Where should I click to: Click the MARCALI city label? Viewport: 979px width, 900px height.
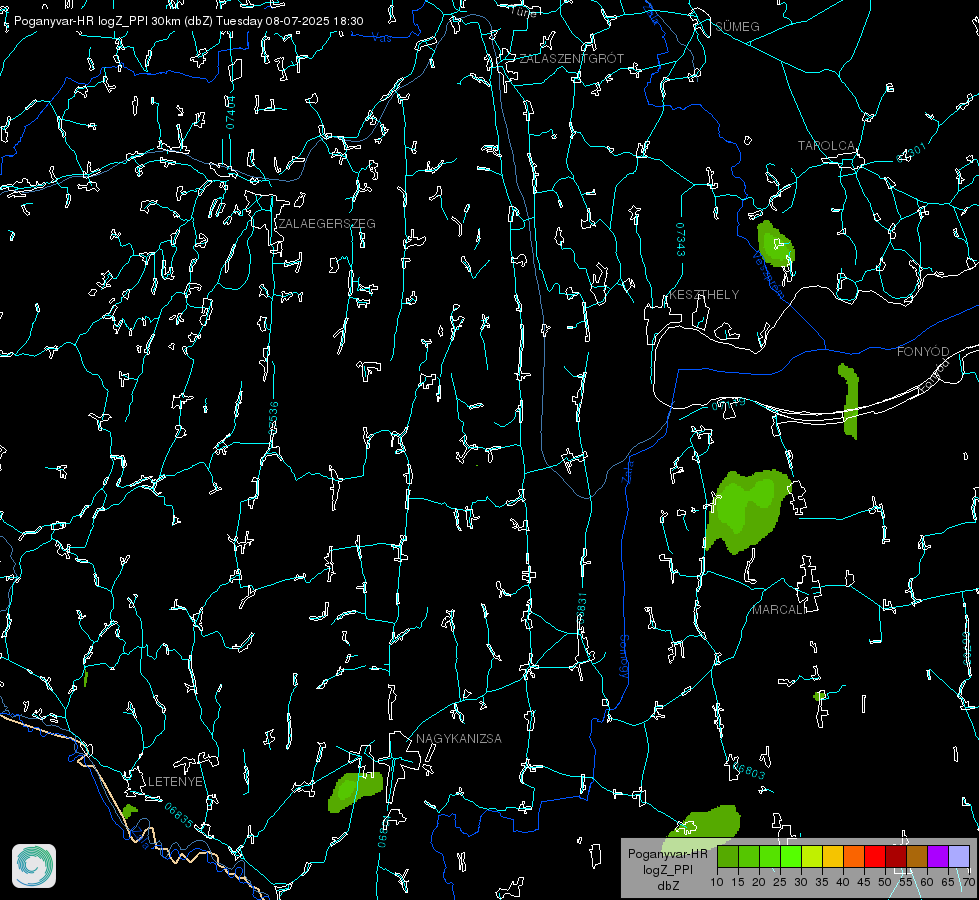tap(779, 610)
